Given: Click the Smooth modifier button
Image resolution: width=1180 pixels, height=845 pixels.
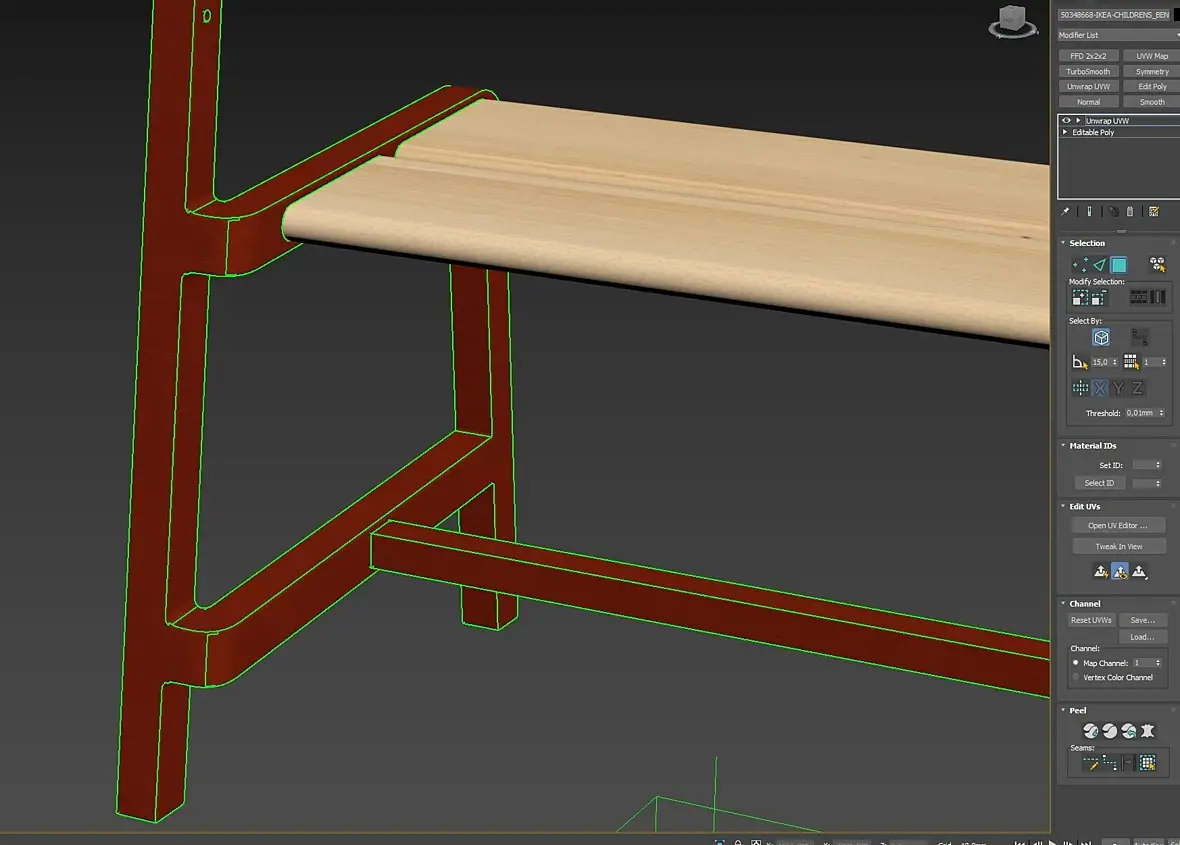Looking at the screenshot, I should pos(1152,102).
